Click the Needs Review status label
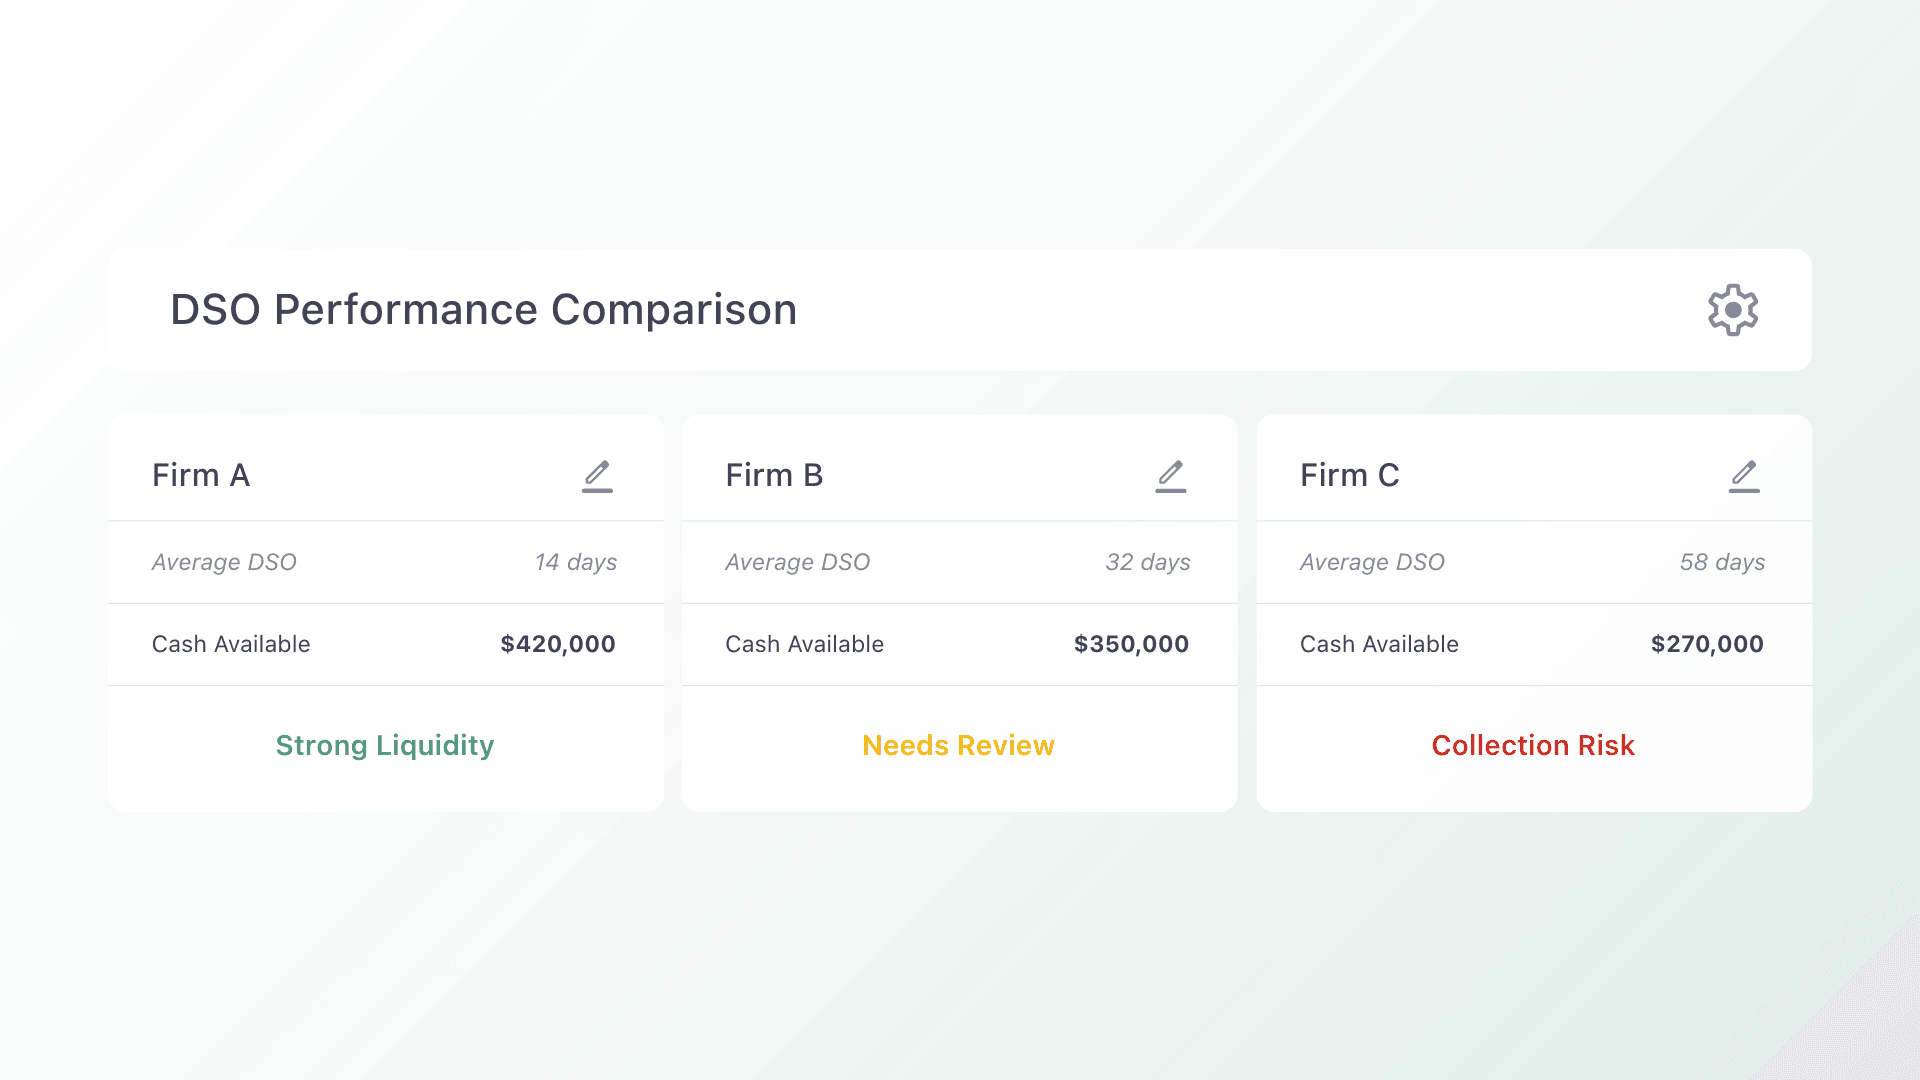1920x1080 pixels. pyautogui.click(x=958, y=745)
